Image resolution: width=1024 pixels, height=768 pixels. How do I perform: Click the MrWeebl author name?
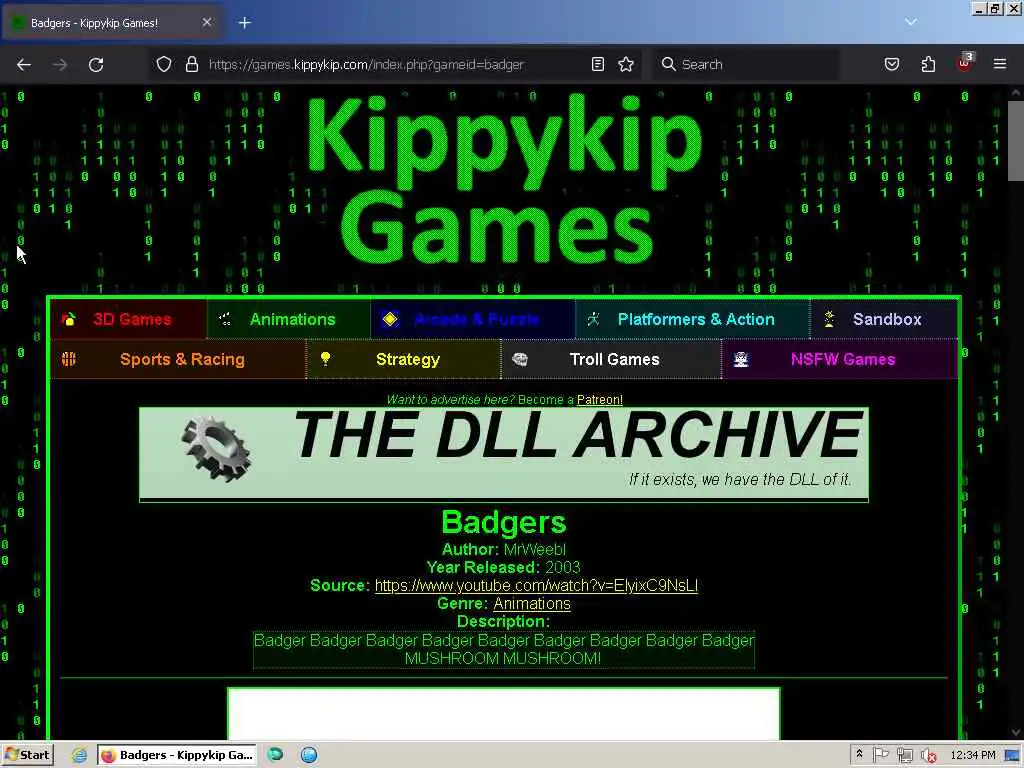tap(535, 550)
